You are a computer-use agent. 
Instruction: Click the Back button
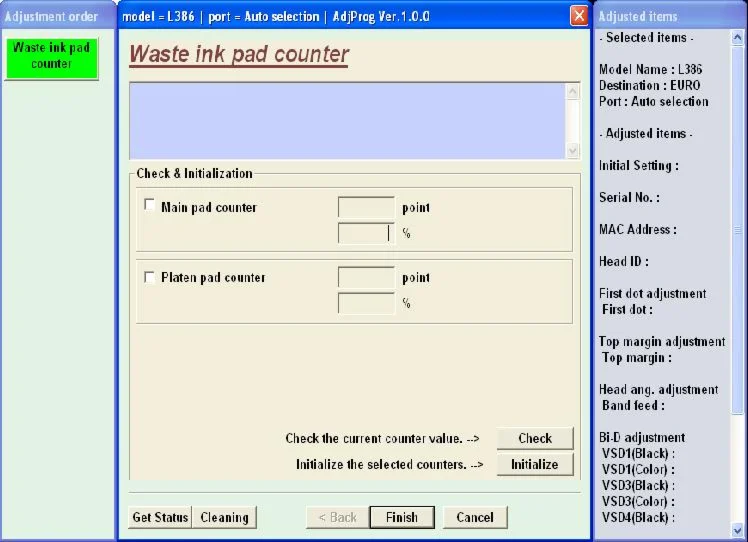point(337,517)
